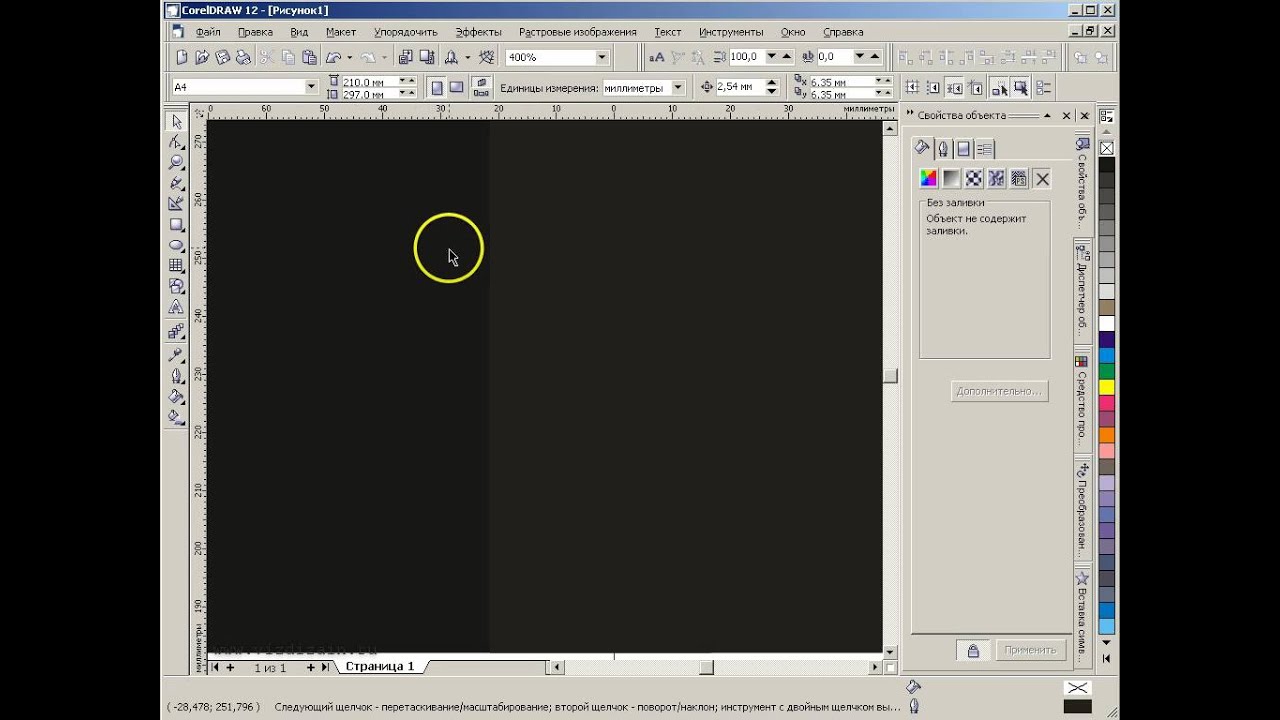
Task: Toggle Treat as Filled button
Action: click(x=1021, y=88)
